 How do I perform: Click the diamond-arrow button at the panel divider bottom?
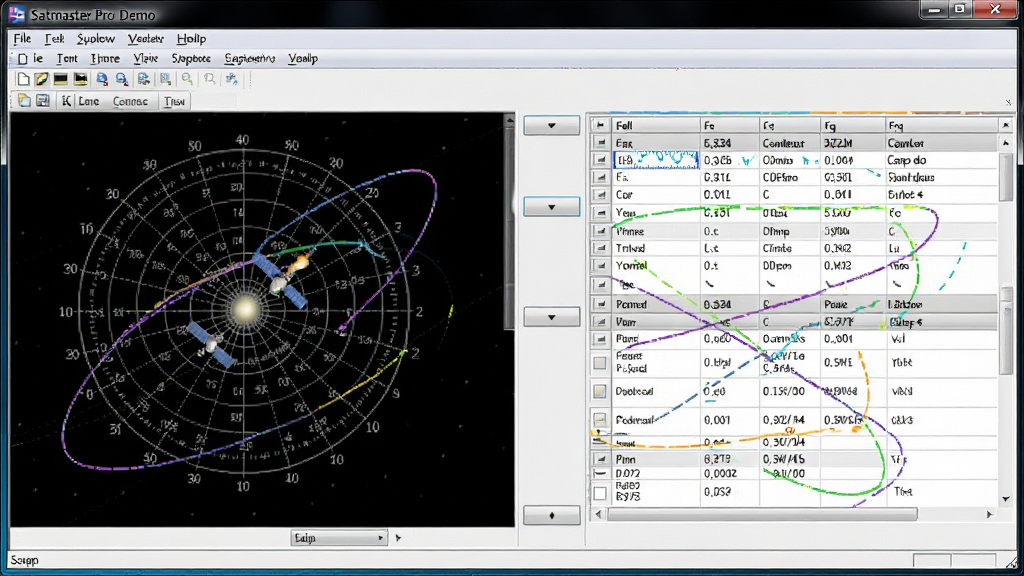tap(552, 516)
